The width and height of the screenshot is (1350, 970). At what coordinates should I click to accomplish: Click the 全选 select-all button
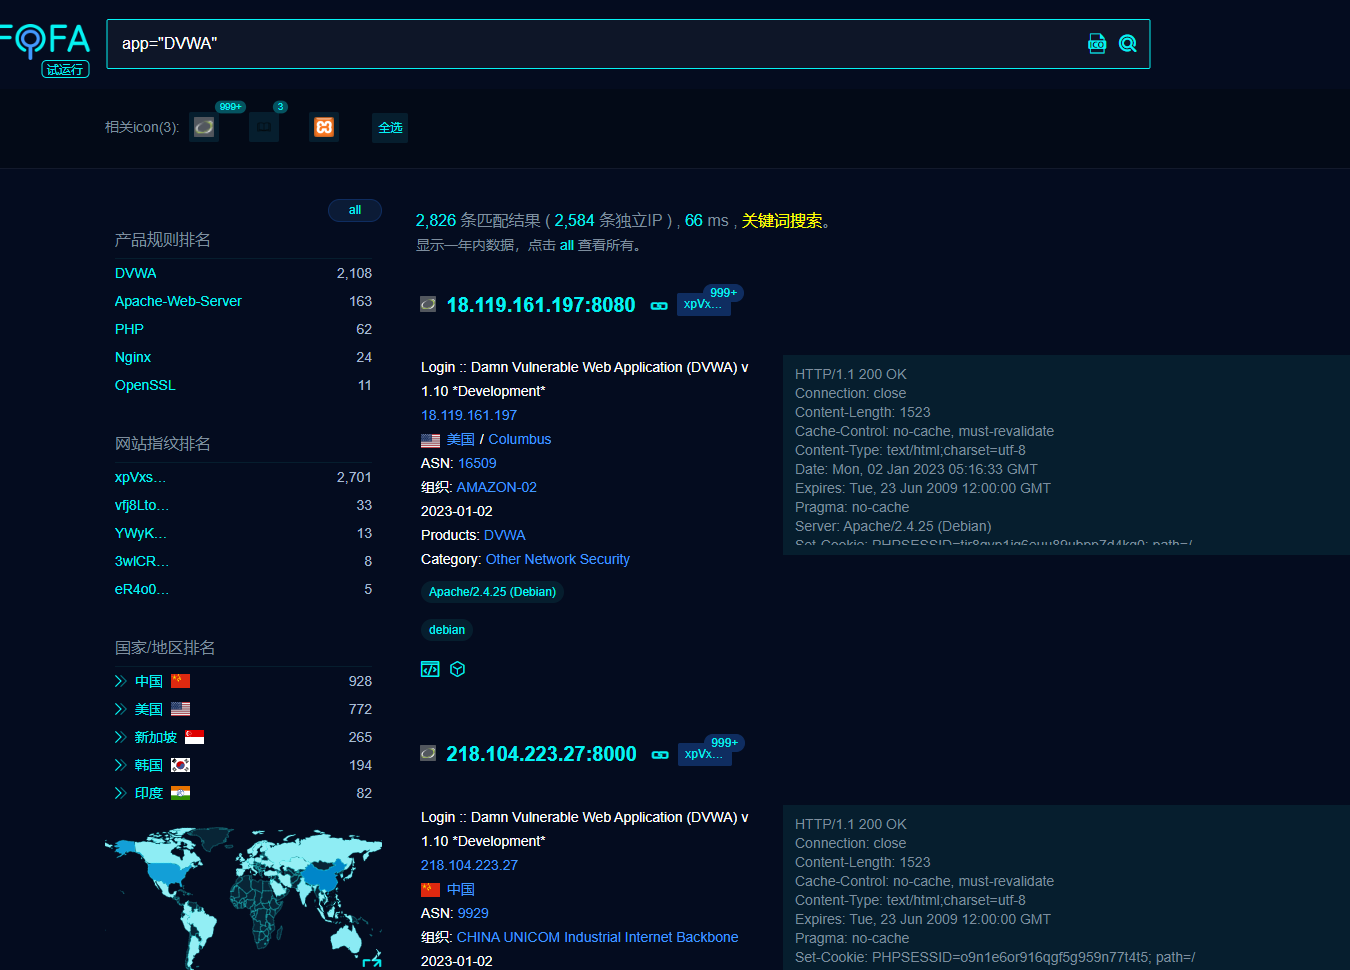tap(390, 128)
